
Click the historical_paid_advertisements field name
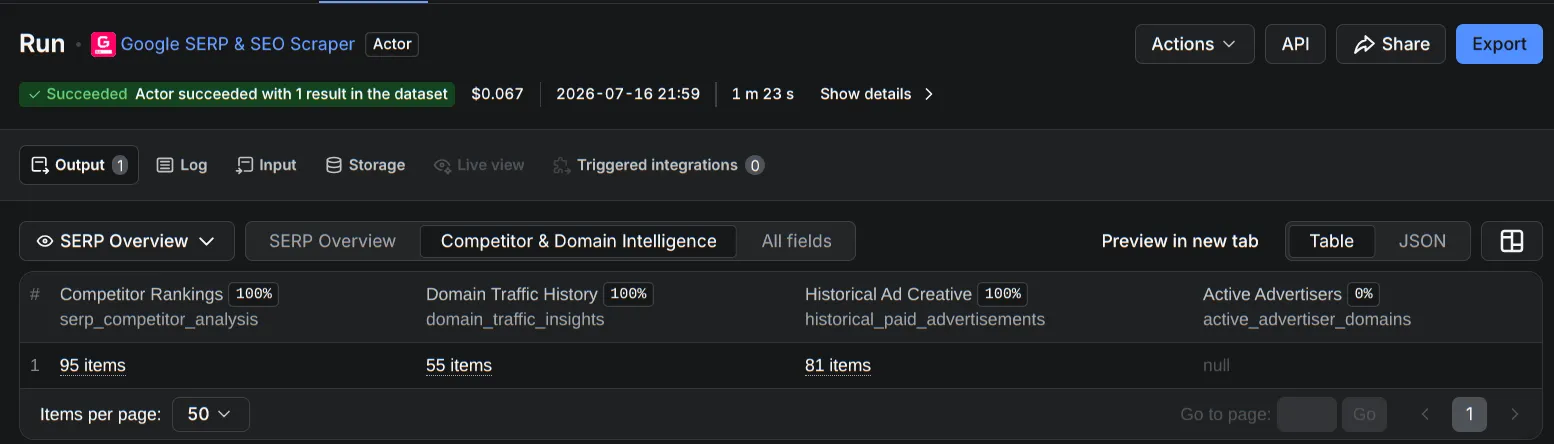(925, 320)
